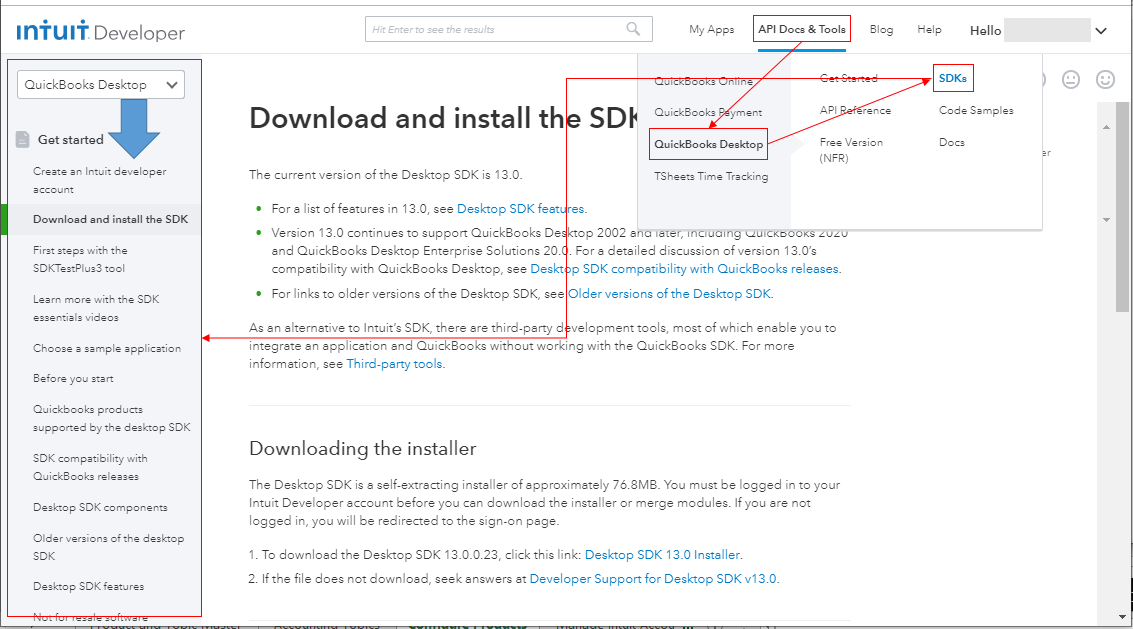Open My Apps in top navigation
This screenshot has width=1133, height=629.
pos(712,29)
